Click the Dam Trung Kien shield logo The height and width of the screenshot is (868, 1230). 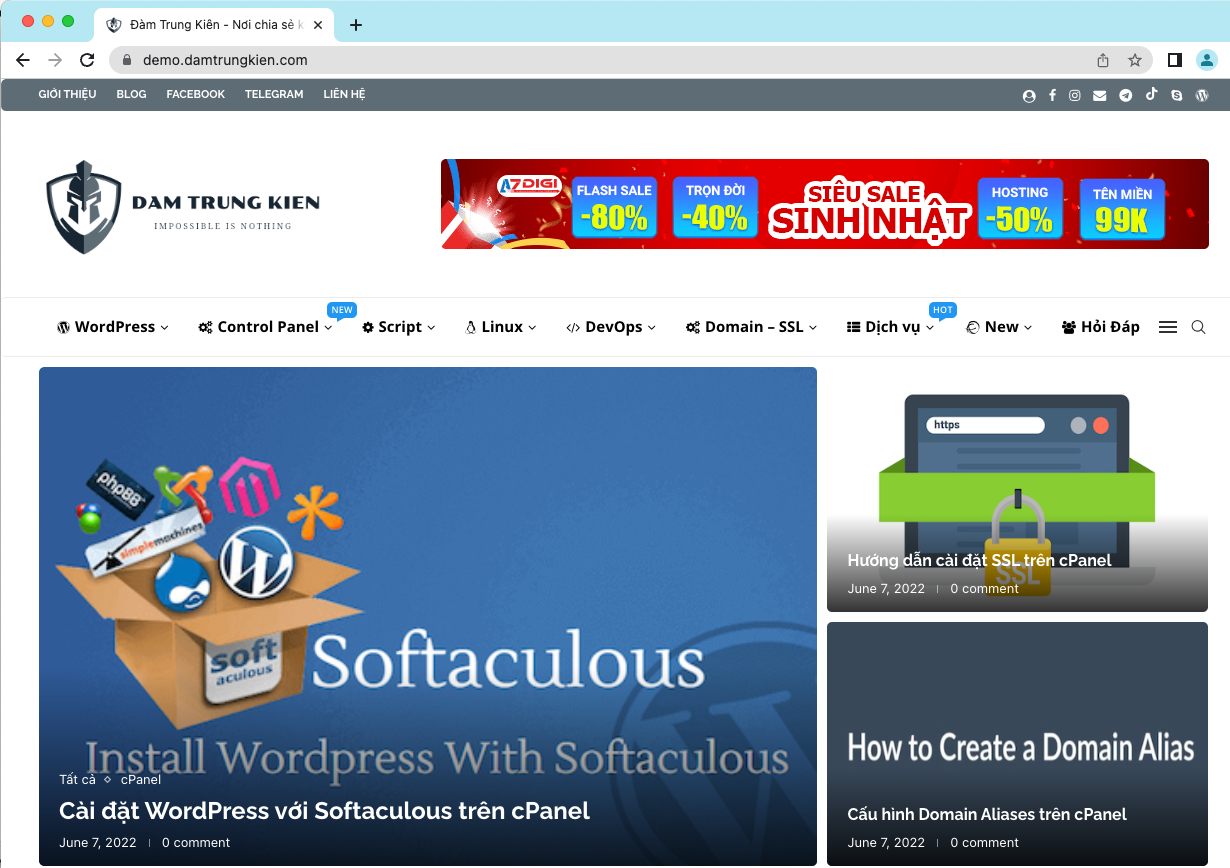84,206
